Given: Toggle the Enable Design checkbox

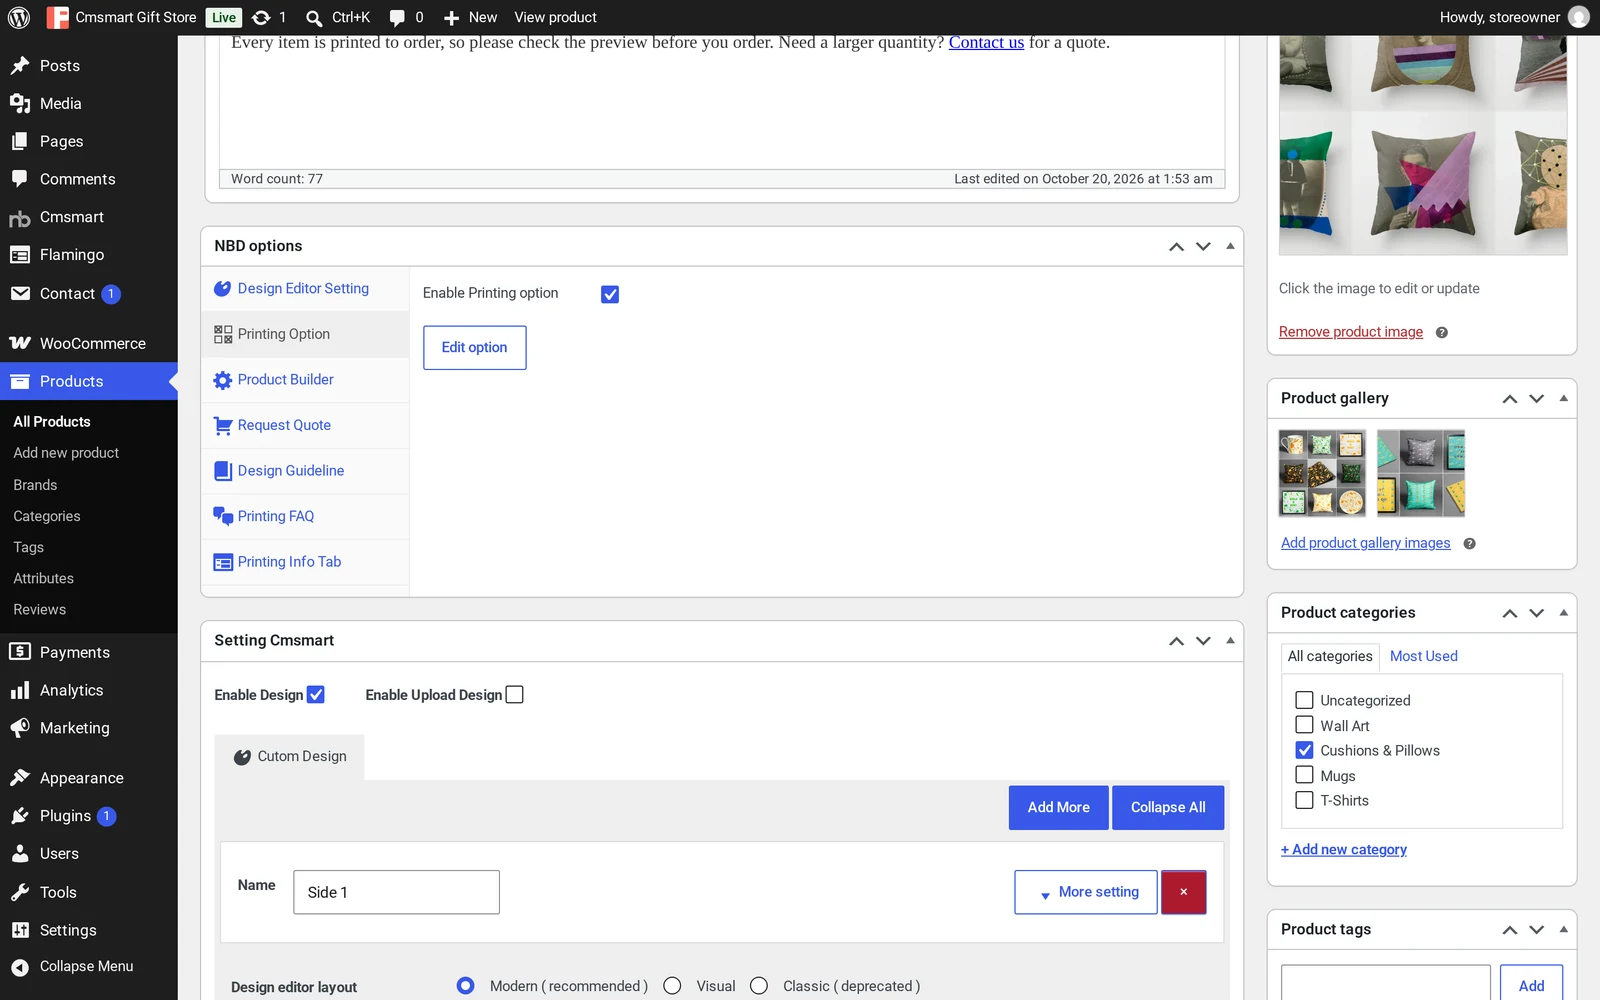Looking at the screenshot, I should (316, 695).
